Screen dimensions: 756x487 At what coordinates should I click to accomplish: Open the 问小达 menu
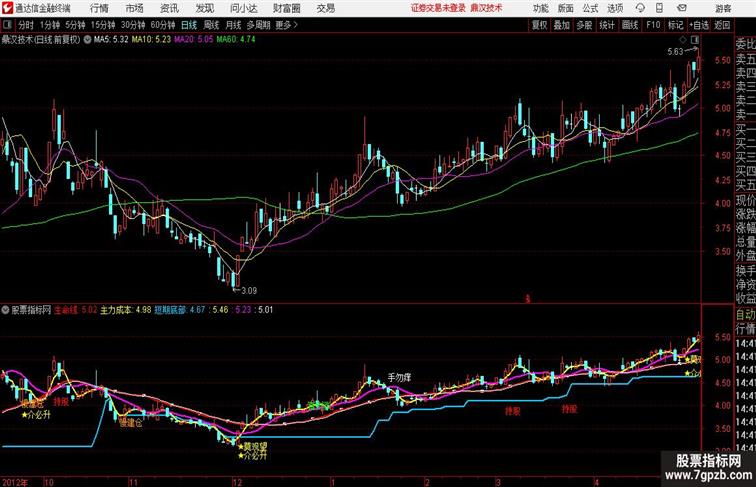tap(243, 8)
